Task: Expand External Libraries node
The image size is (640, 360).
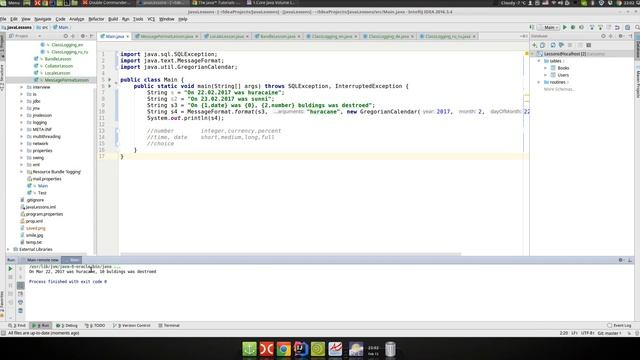Action: 9,249
